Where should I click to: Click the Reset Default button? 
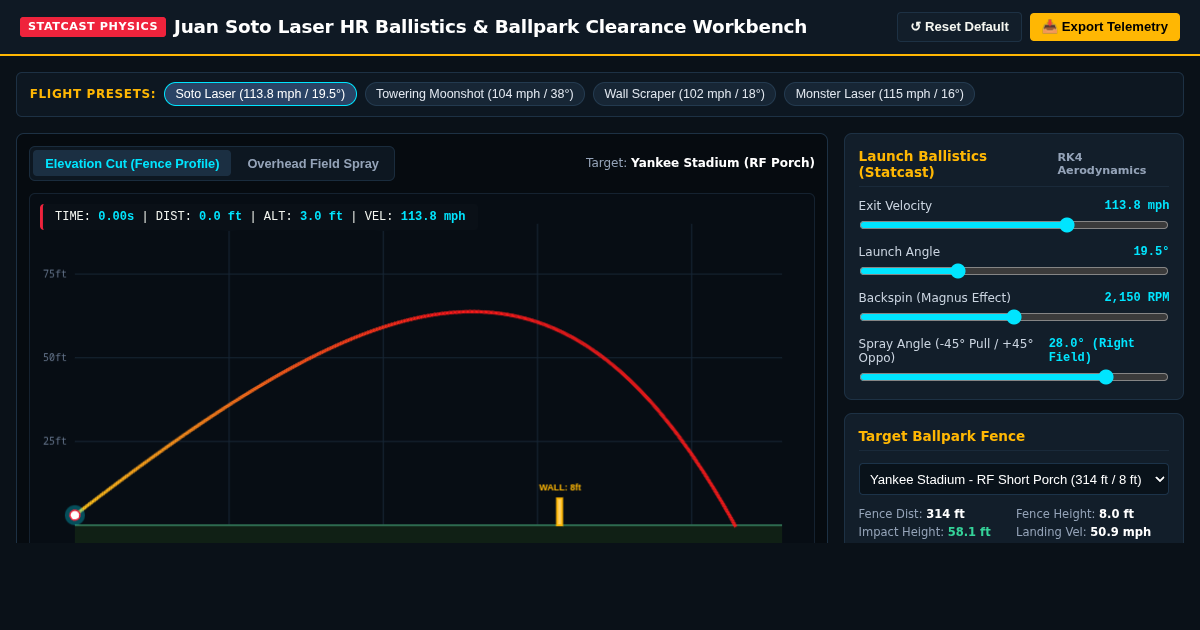point(959,27)
